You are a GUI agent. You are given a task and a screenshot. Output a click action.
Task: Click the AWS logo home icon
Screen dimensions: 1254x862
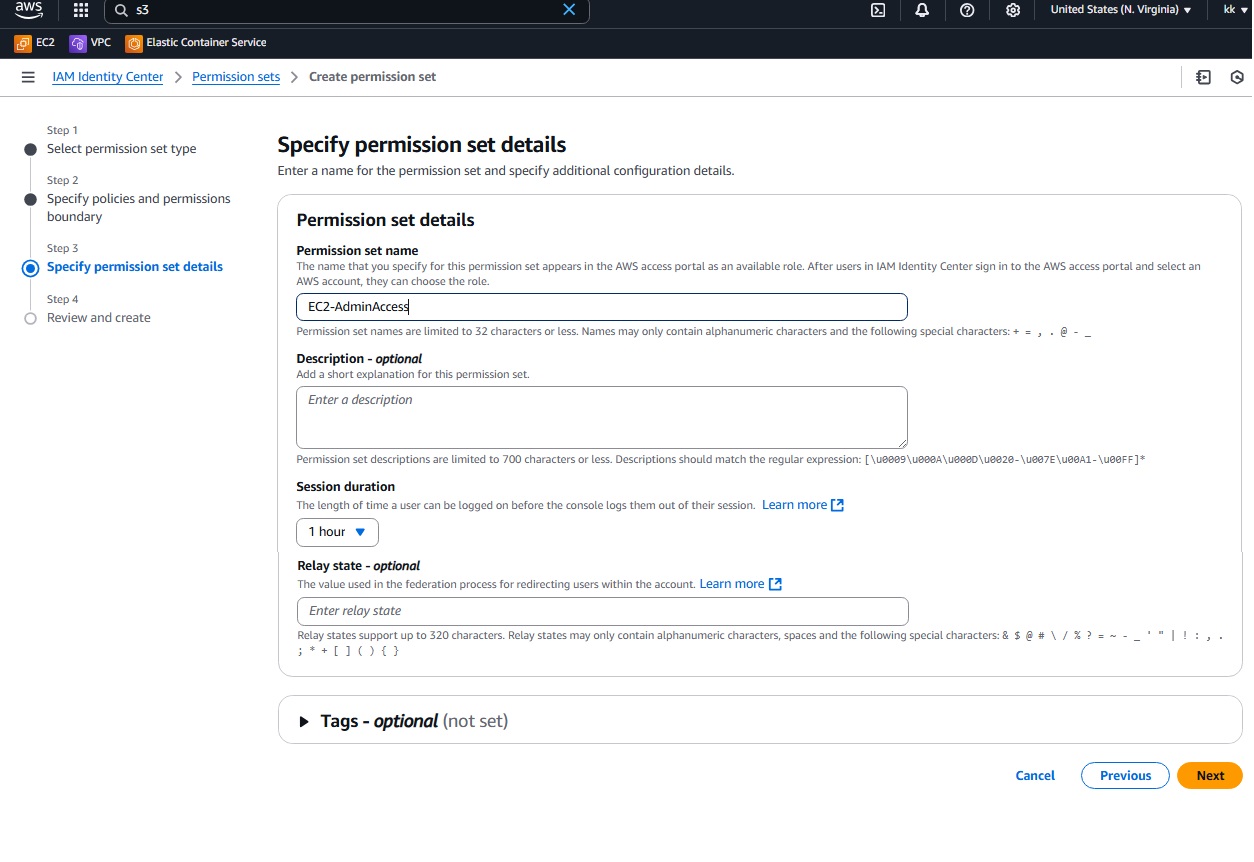(29, 10)
